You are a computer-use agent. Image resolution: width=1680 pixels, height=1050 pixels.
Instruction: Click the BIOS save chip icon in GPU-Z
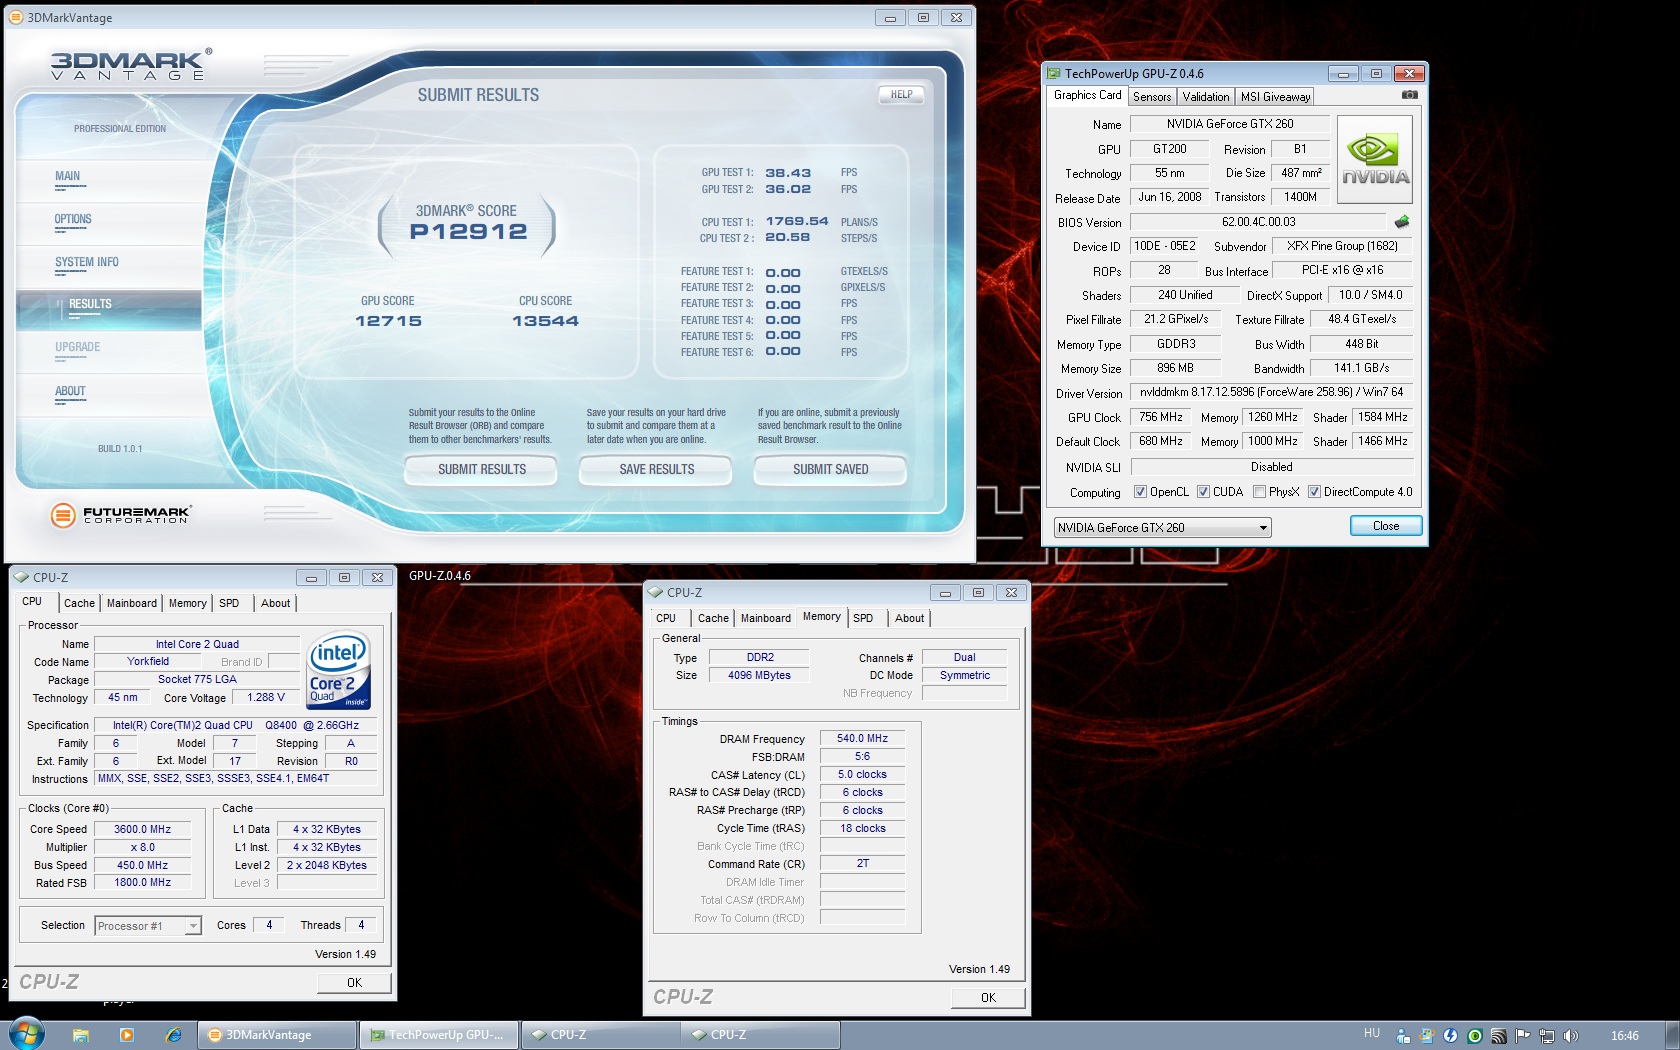[1401, 222]
